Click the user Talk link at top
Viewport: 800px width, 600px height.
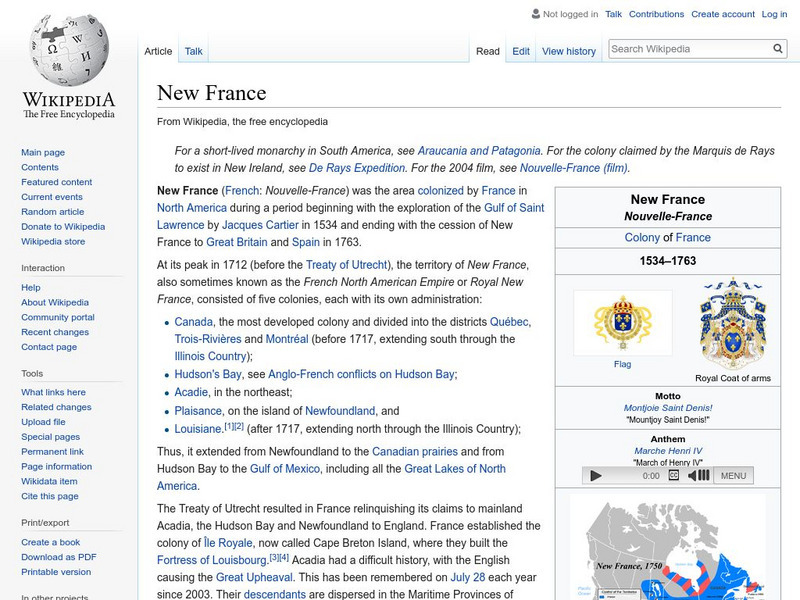[x=613, y=14]
